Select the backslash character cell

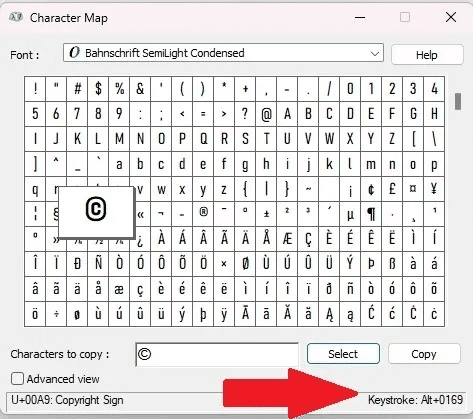[434, 139]
